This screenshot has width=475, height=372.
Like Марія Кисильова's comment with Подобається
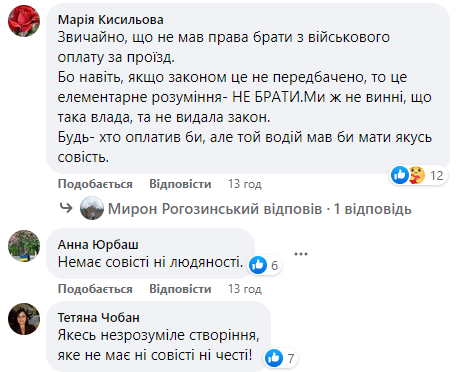95,184
